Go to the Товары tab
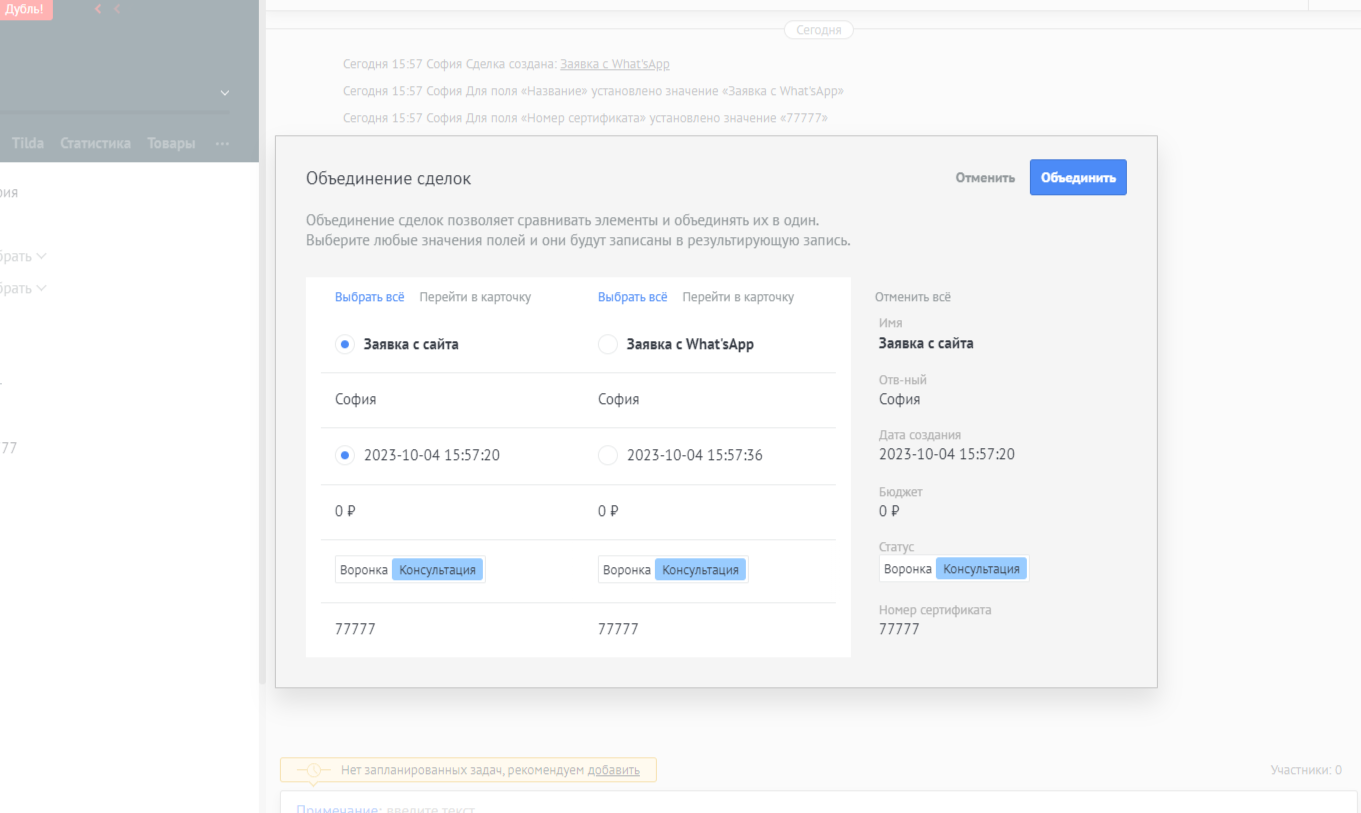Viewport: 1361px width, 813px height. point(171,144)
